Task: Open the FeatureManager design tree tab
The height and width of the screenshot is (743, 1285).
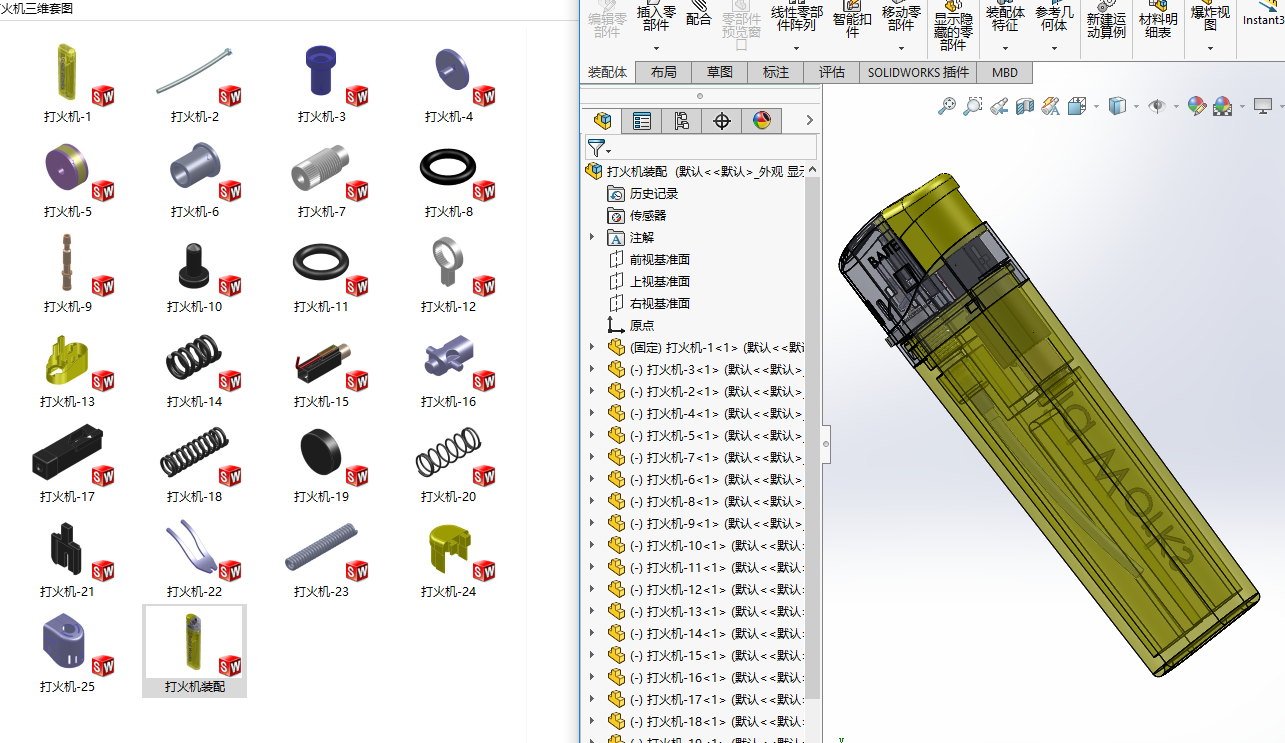Action: click(602, 121)
